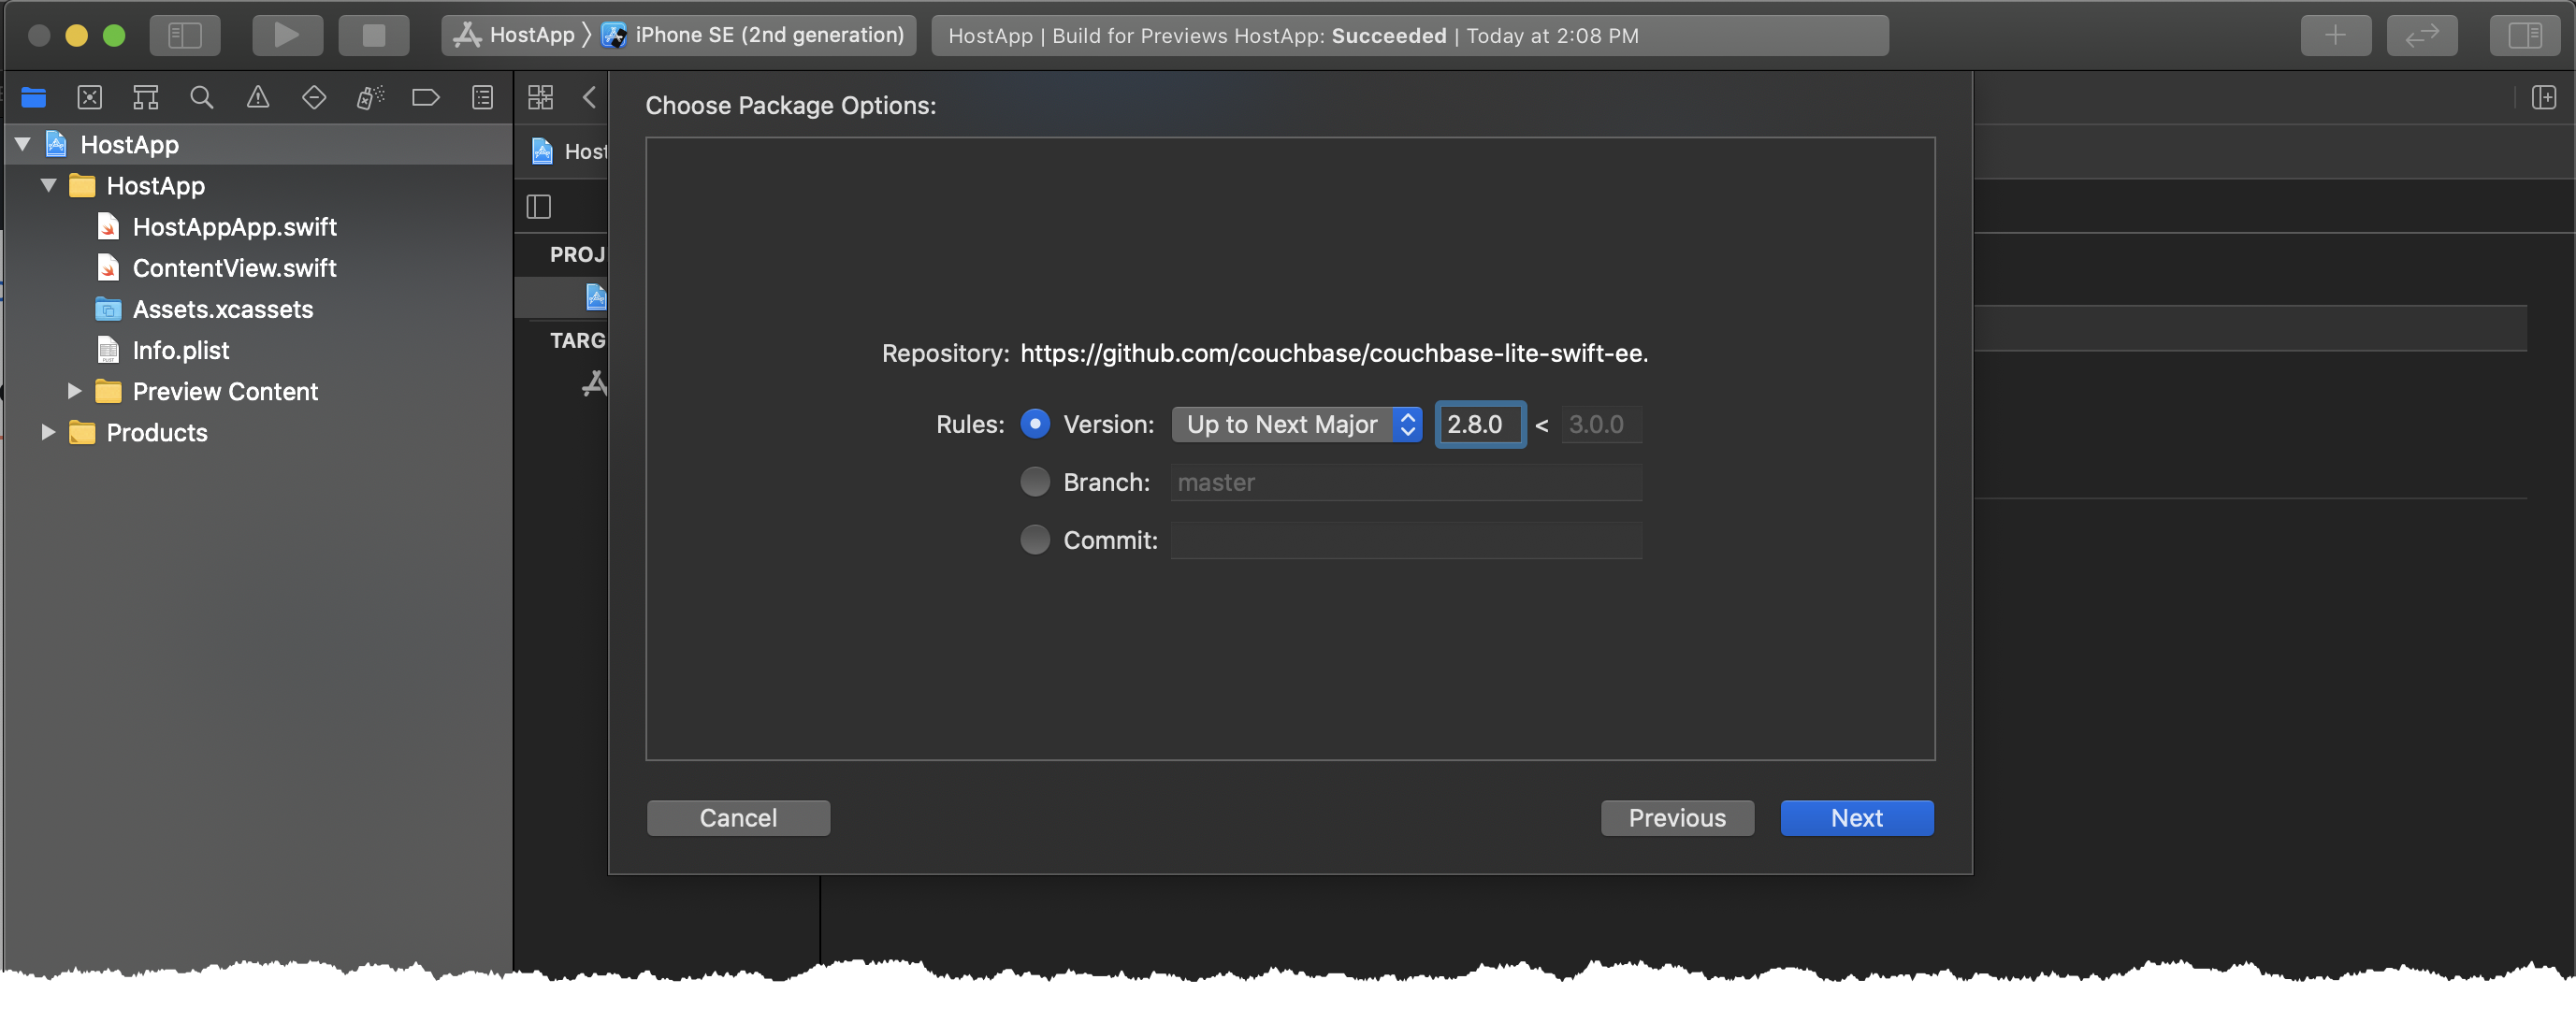Open the symbol navigator icon
Viewport: 2576px width, 1023px height.
pos(146,97)
